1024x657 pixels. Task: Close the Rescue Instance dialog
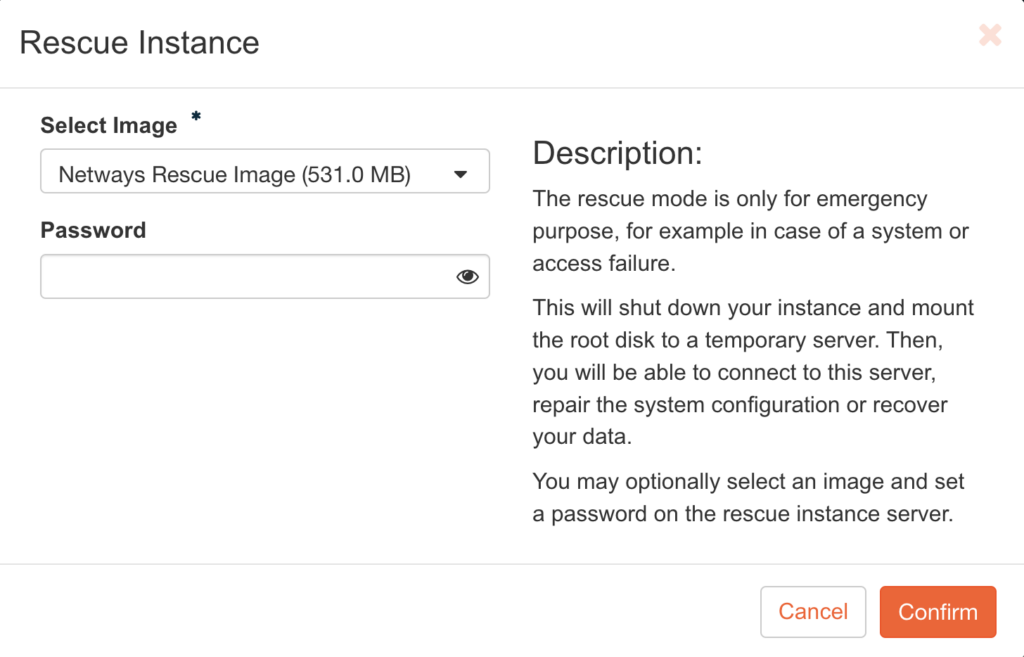[x=990, y=36]
